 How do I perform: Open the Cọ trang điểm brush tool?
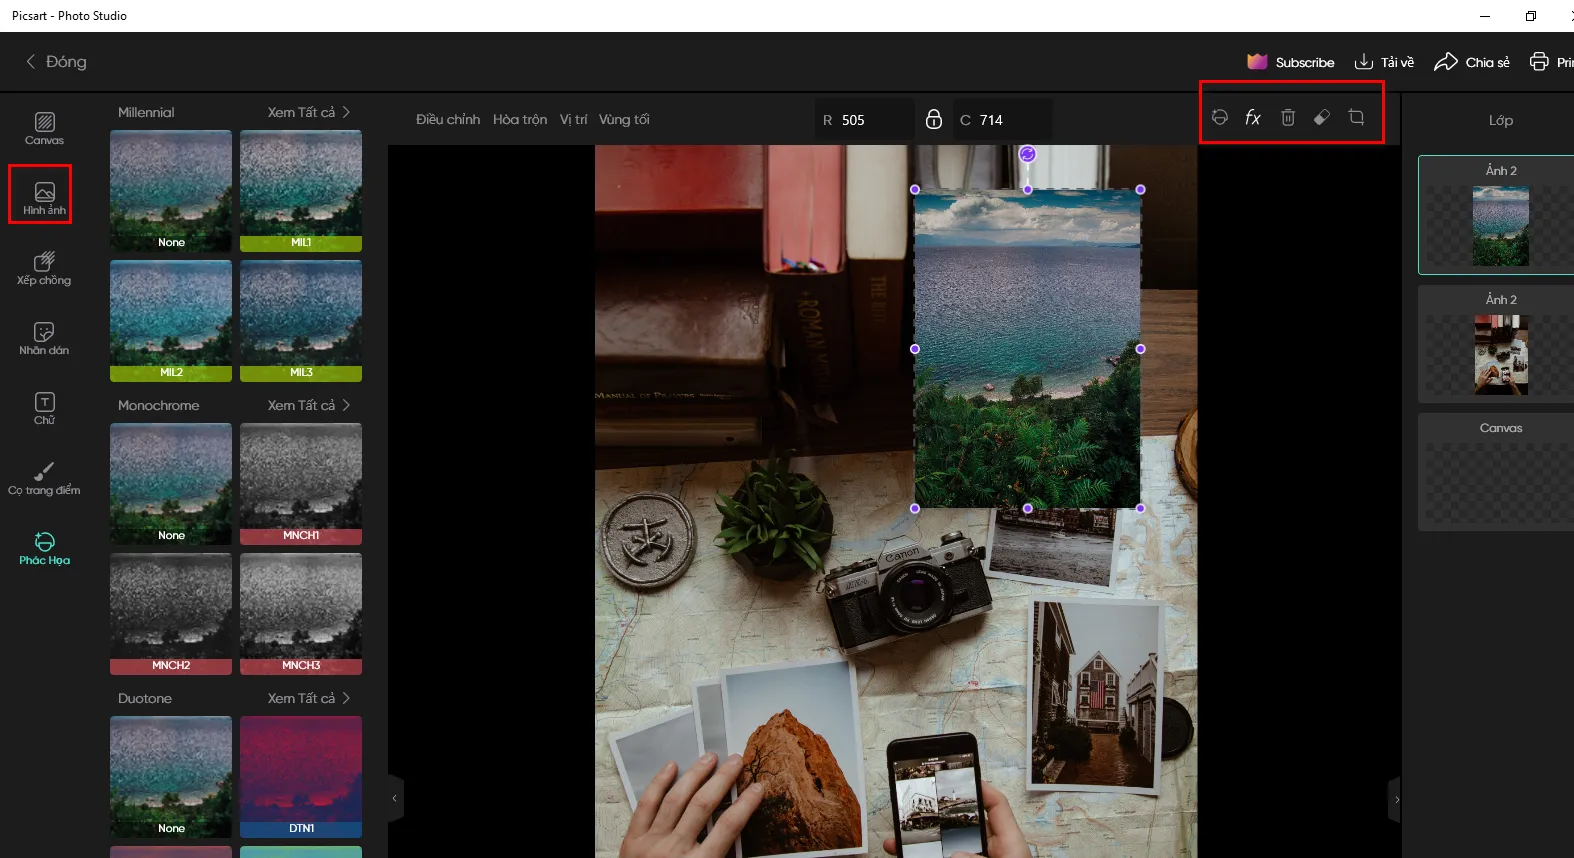pyautogui.click(x=44, y=478)
